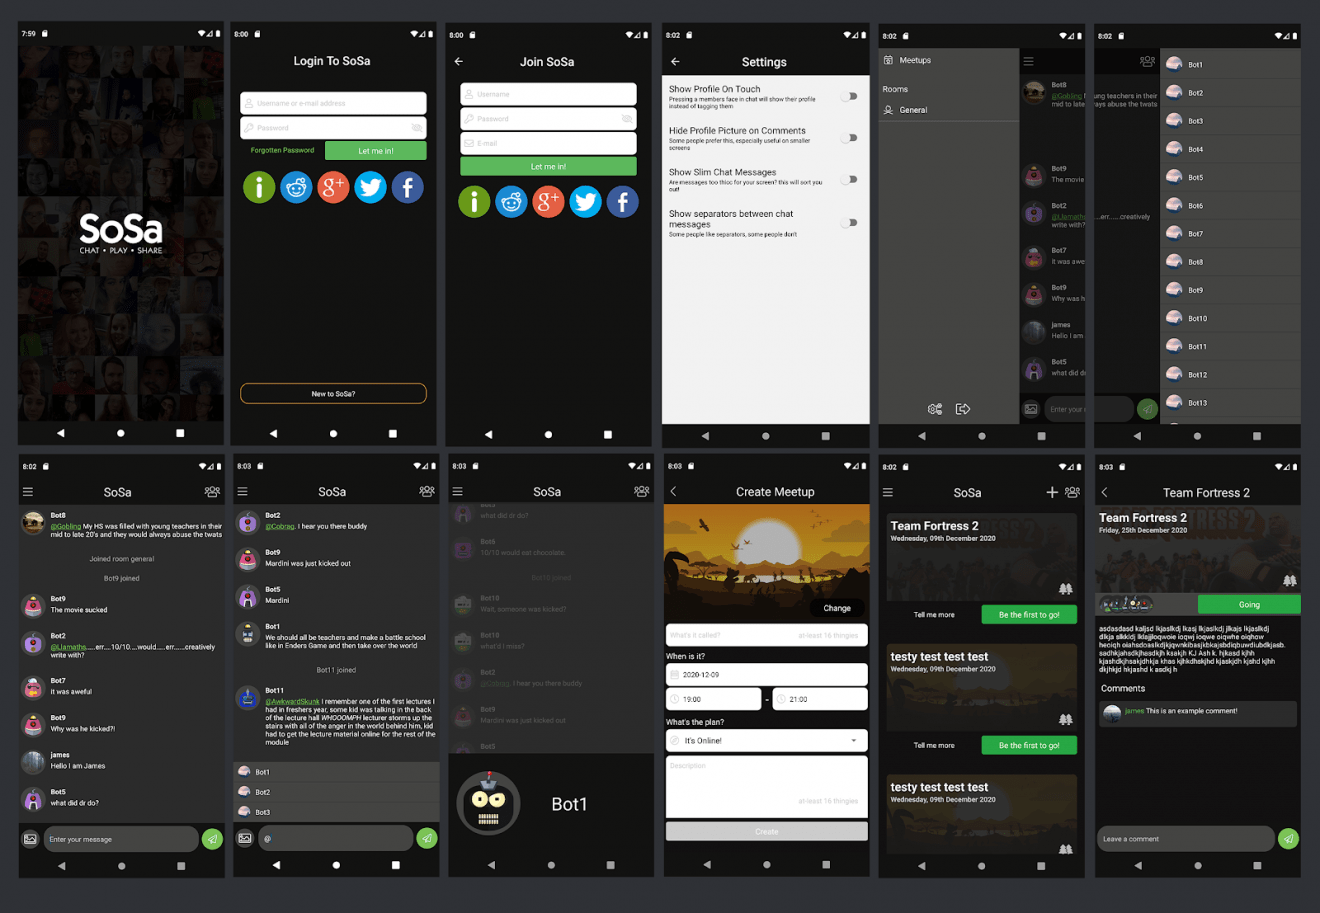Open settings via the gear icon in side drawer
The height and width of the screenshot is (913, 1320).
coord(935,409)
